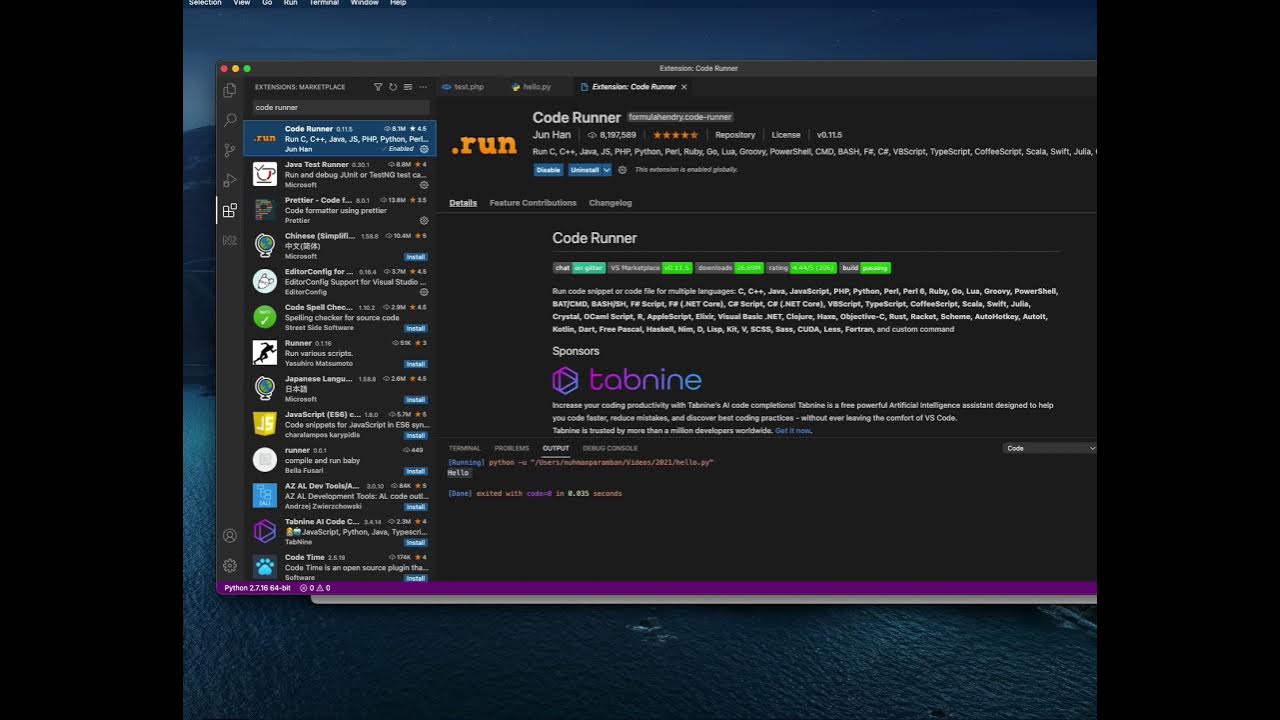Image resolution: width=1280 pixels, height=720 pixels.
Task: Open the extensions panel more actions menu
Action: (x=423, y=87)
